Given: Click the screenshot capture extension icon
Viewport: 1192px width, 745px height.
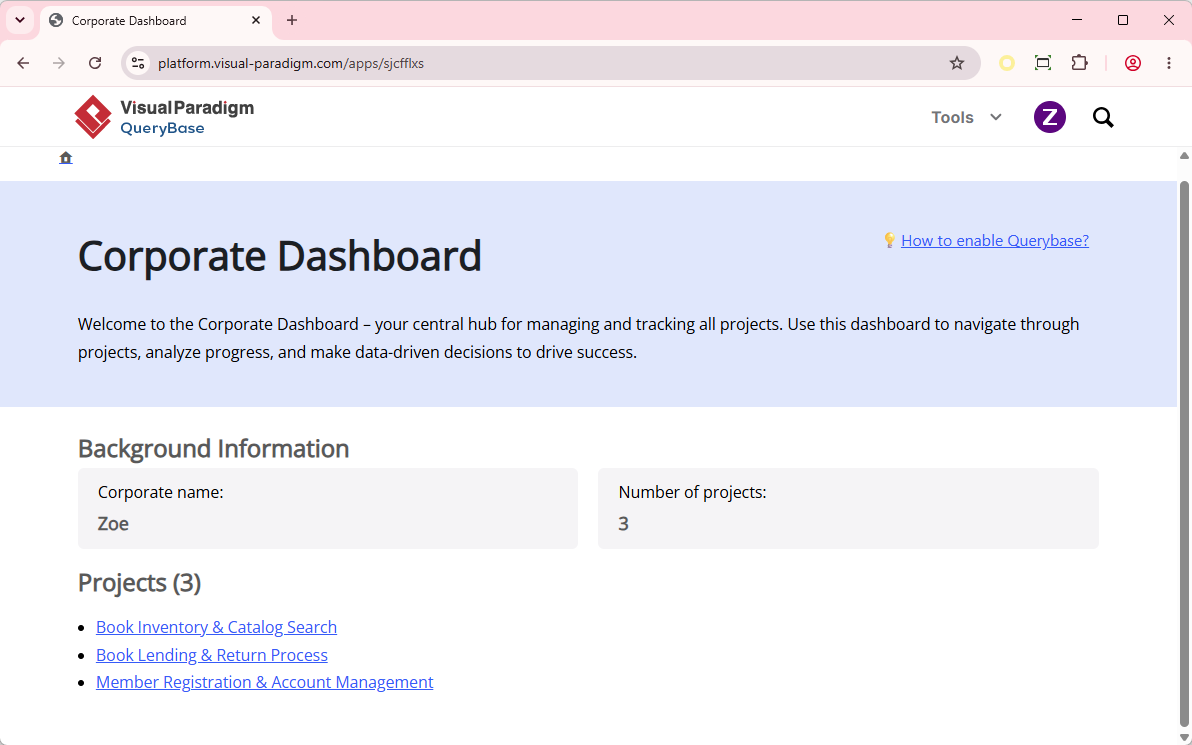Looking at the screenshot, I should [x=1043, y=63].
